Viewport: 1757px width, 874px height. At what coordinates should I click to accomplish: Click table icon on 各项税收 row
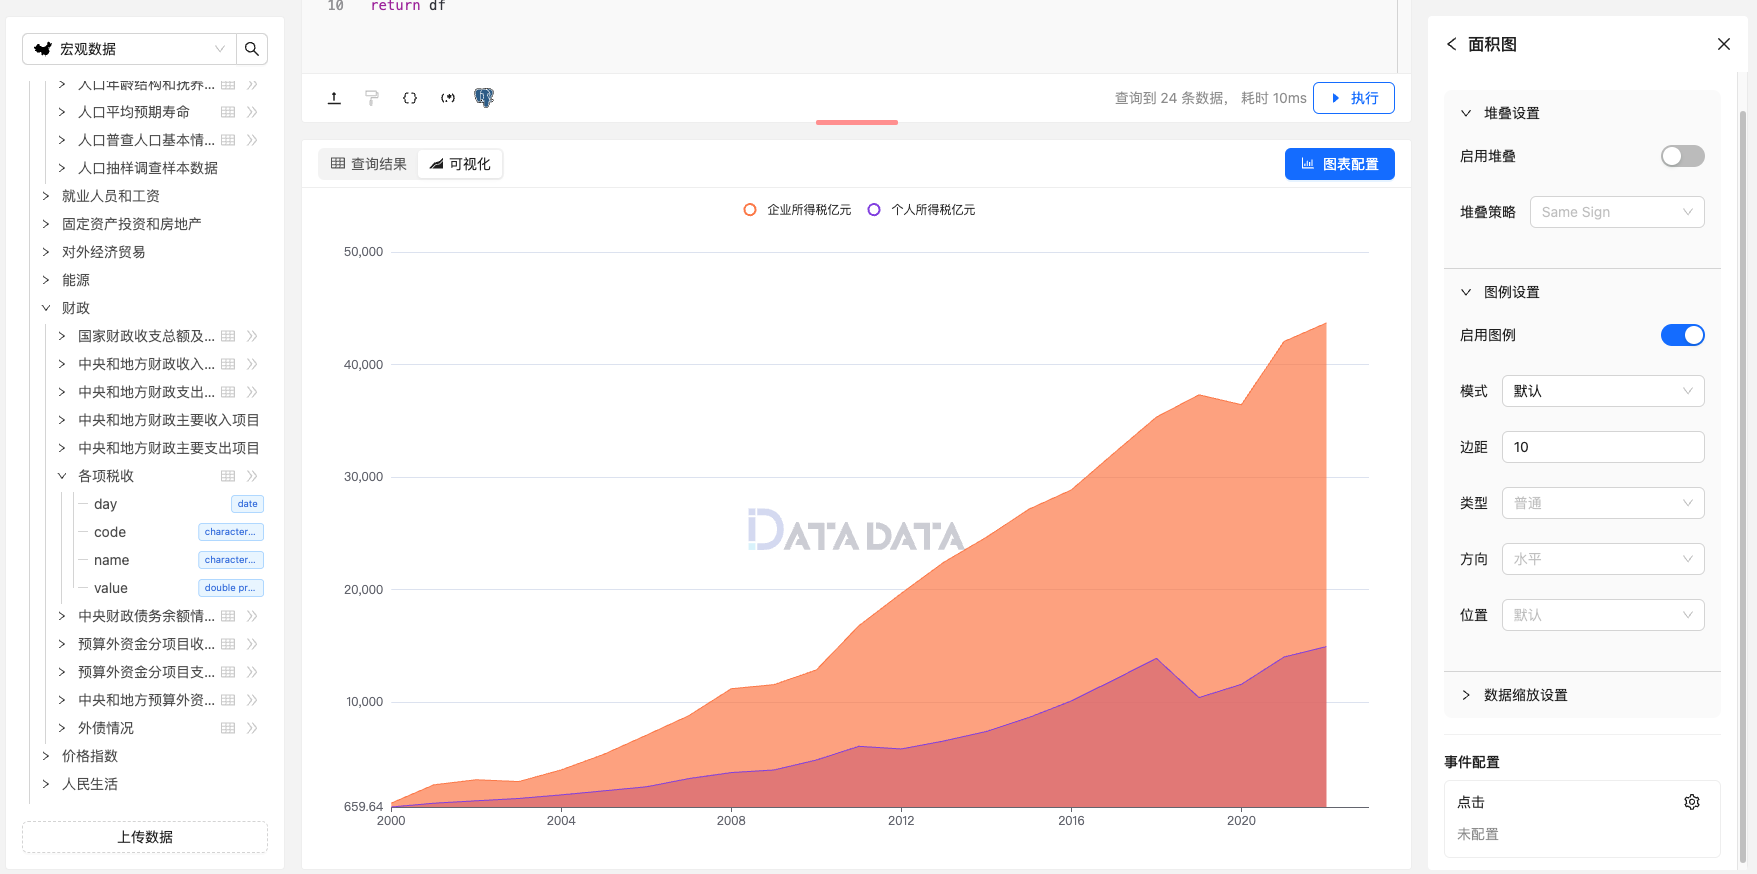coord(228,476)
